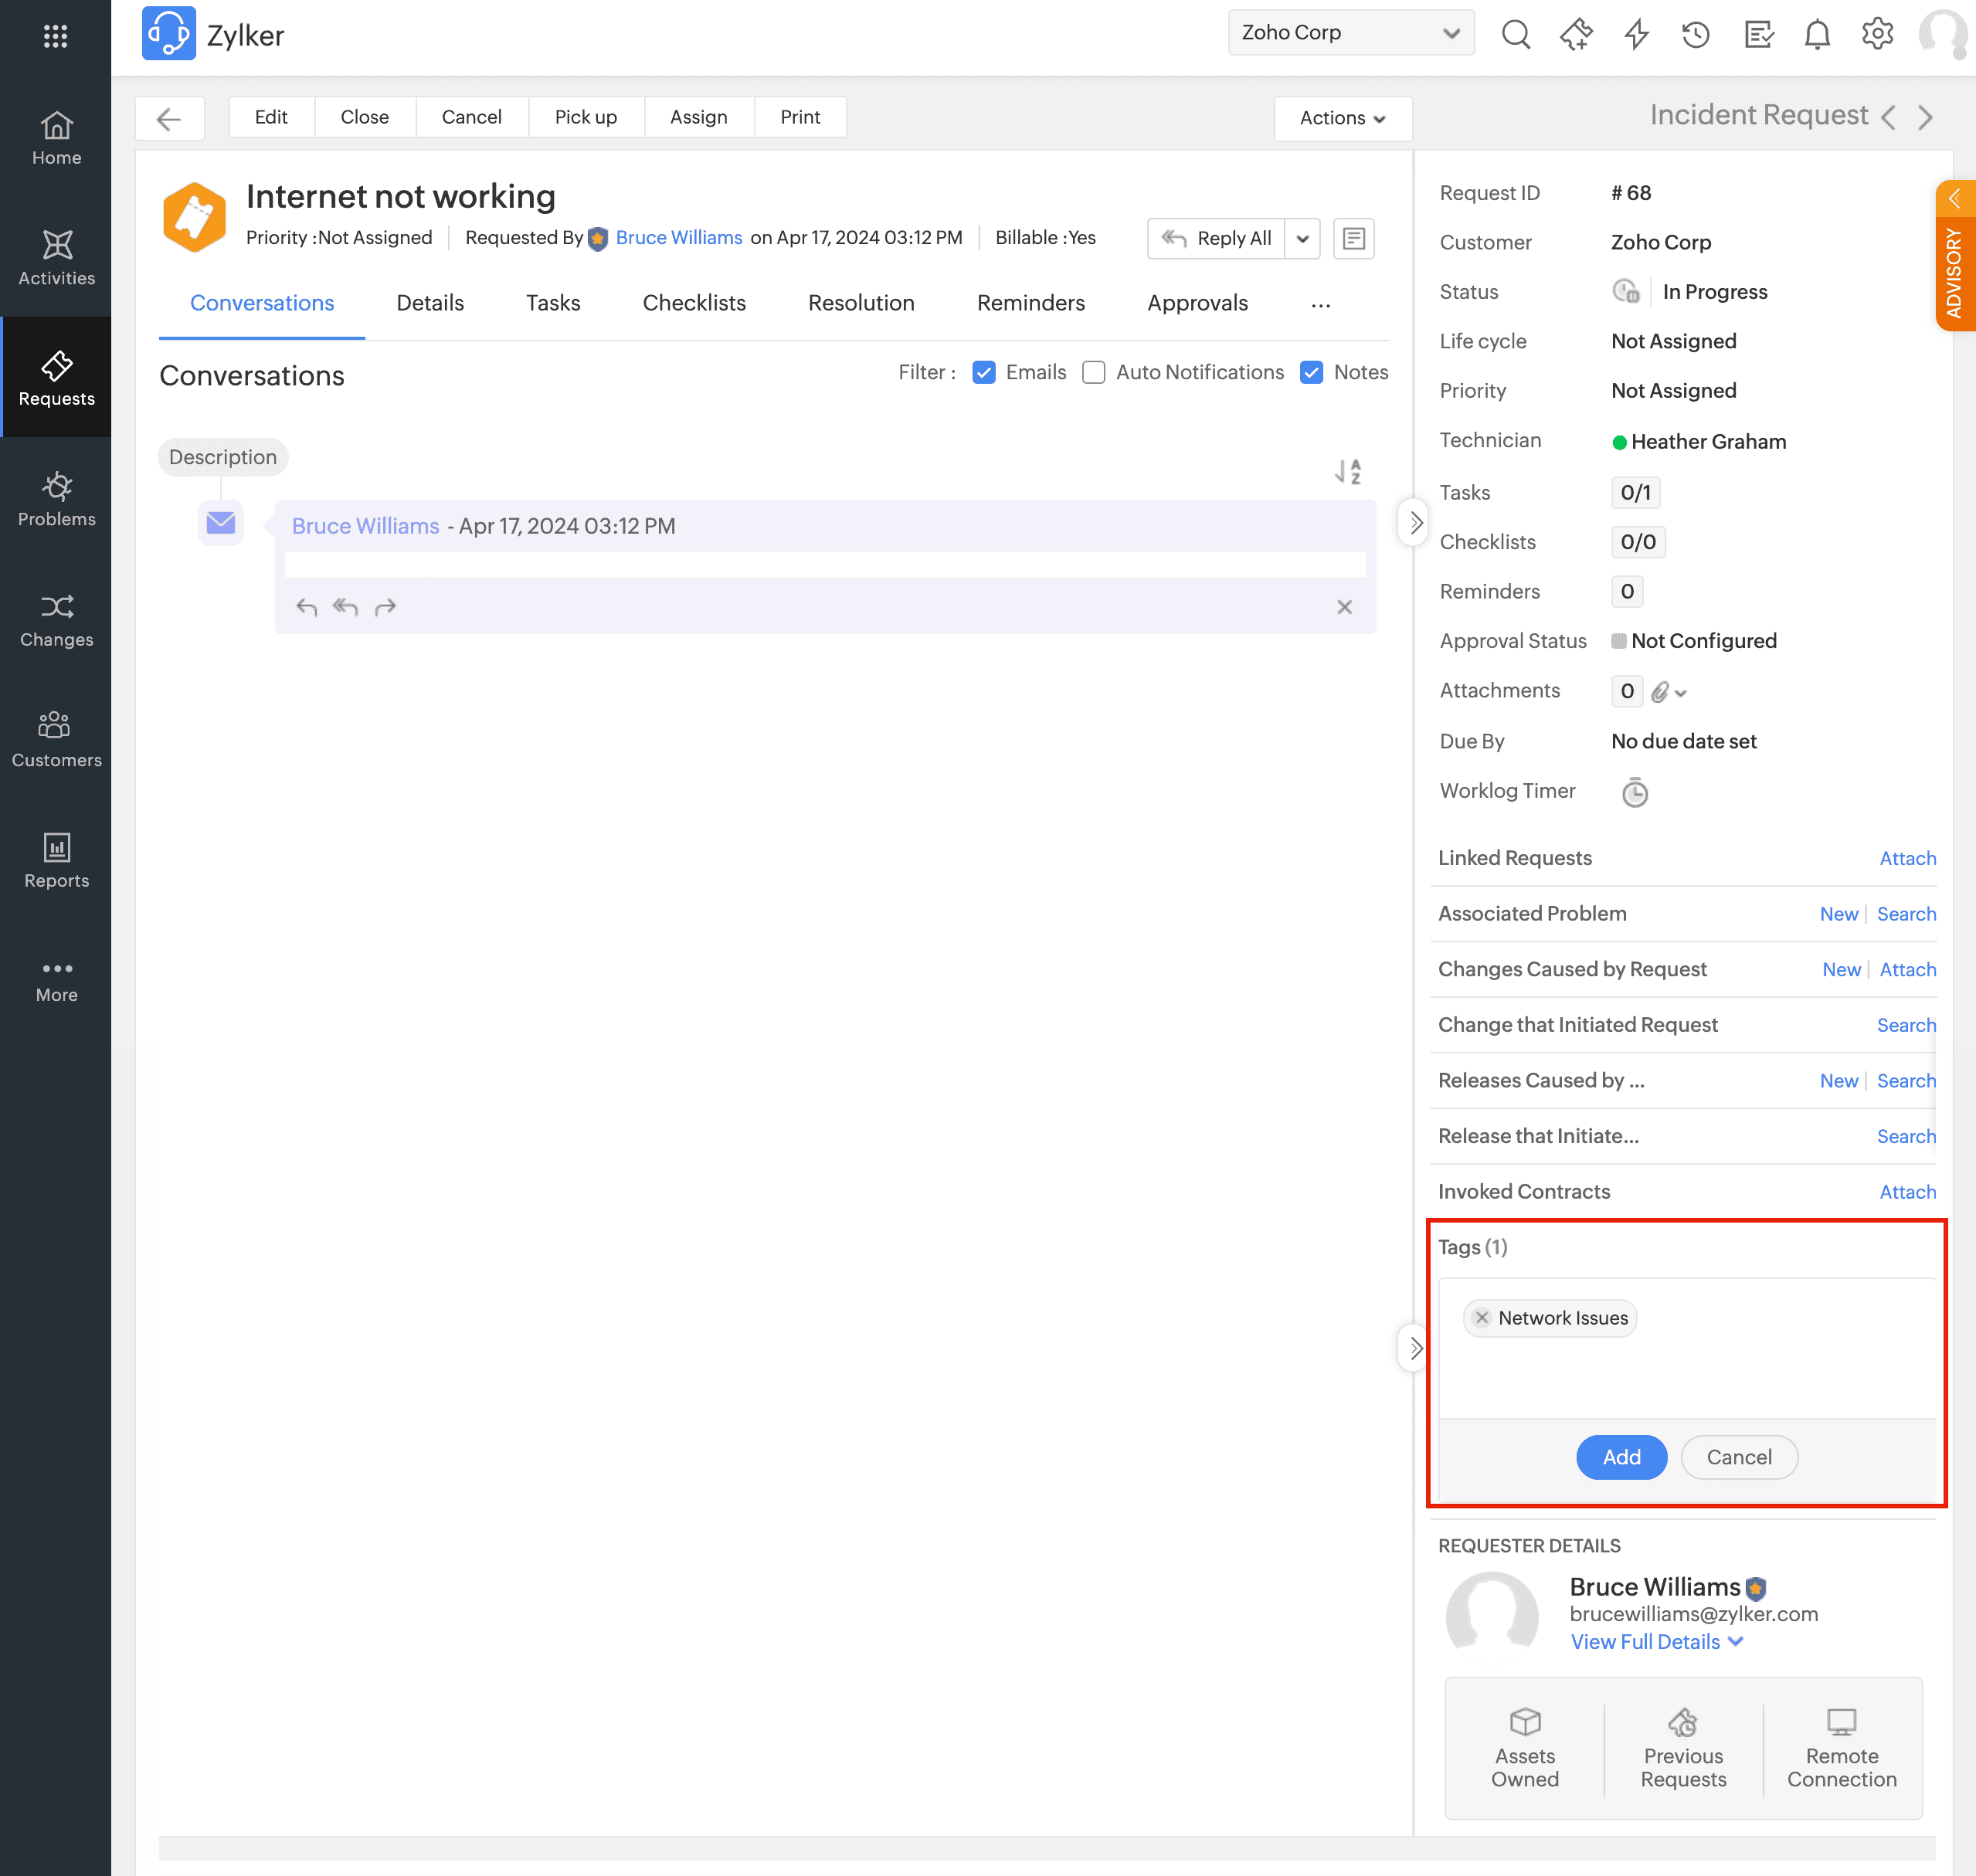Viewport: 1976px width, 1876px height.
Task: Switch to the Resolution tab
Action: 861,303
